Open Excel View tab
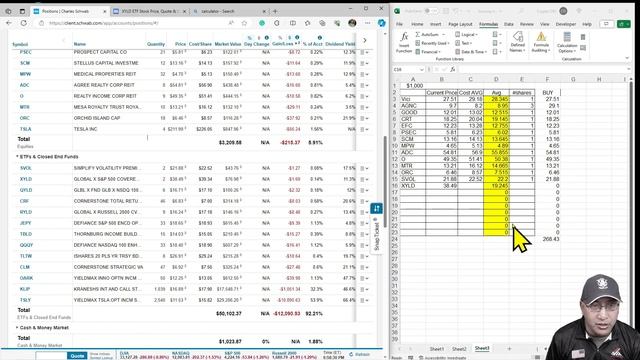The width and height of the screenshot is (640, 360). (544, 24)
